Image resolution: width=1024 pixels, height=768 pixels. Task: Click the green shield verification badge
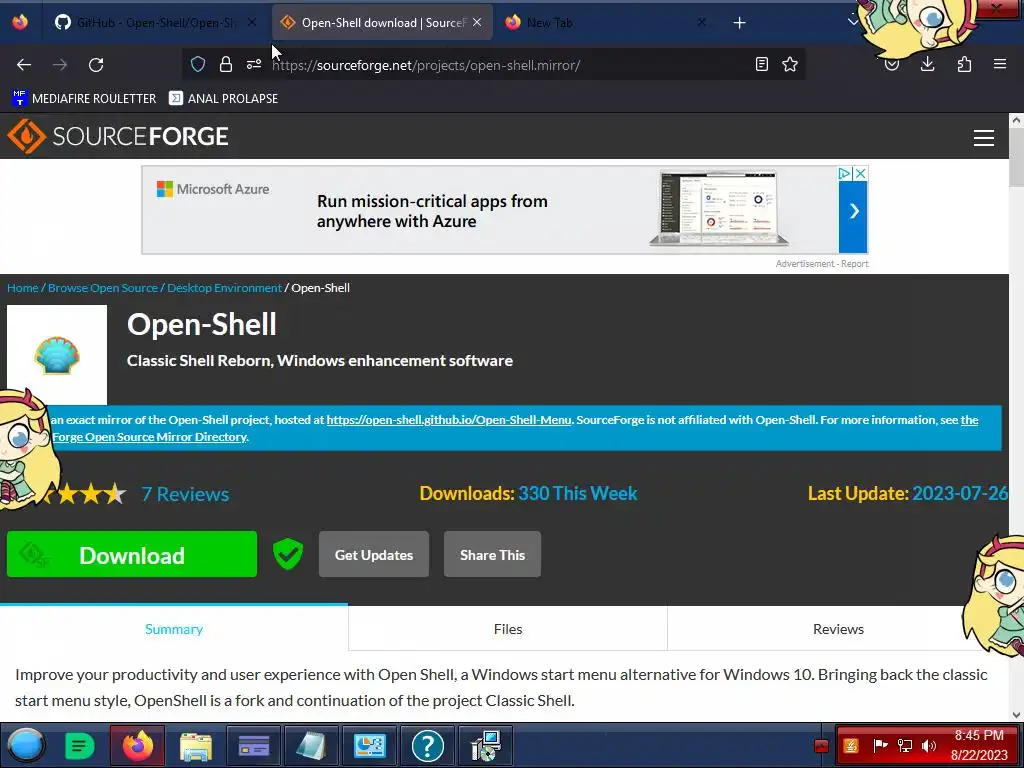(x=288, y=554)
